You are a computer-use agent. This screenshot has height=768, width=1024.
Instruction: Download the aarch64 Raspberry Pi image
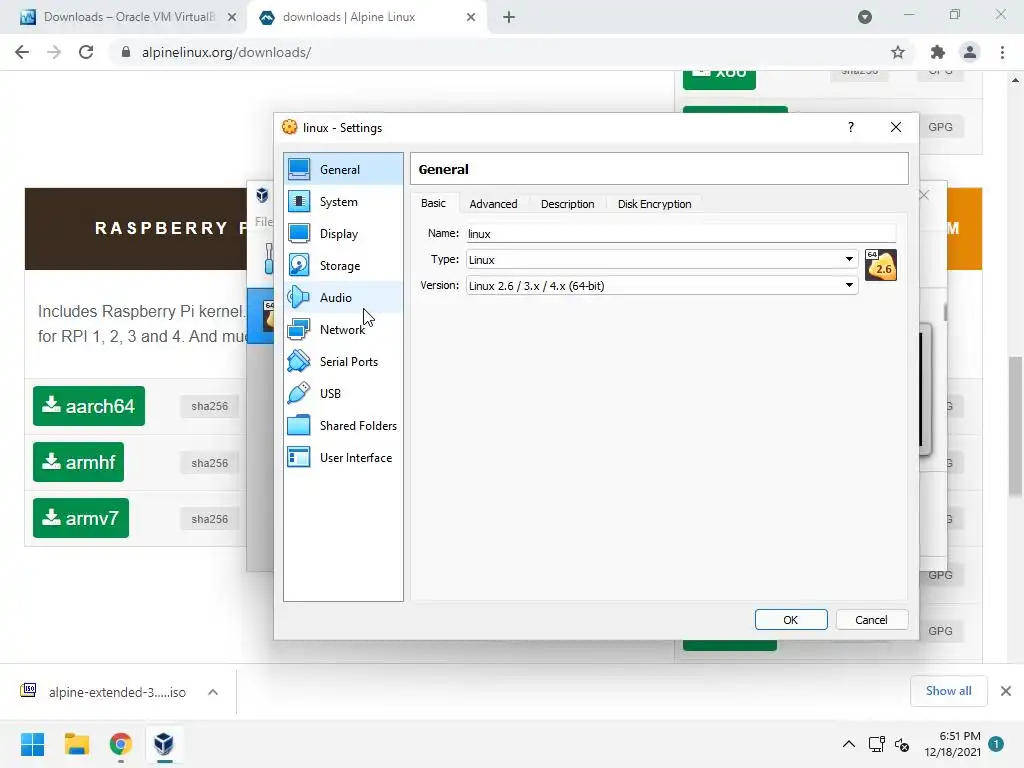pyautogui.click(x=89, y=406)
